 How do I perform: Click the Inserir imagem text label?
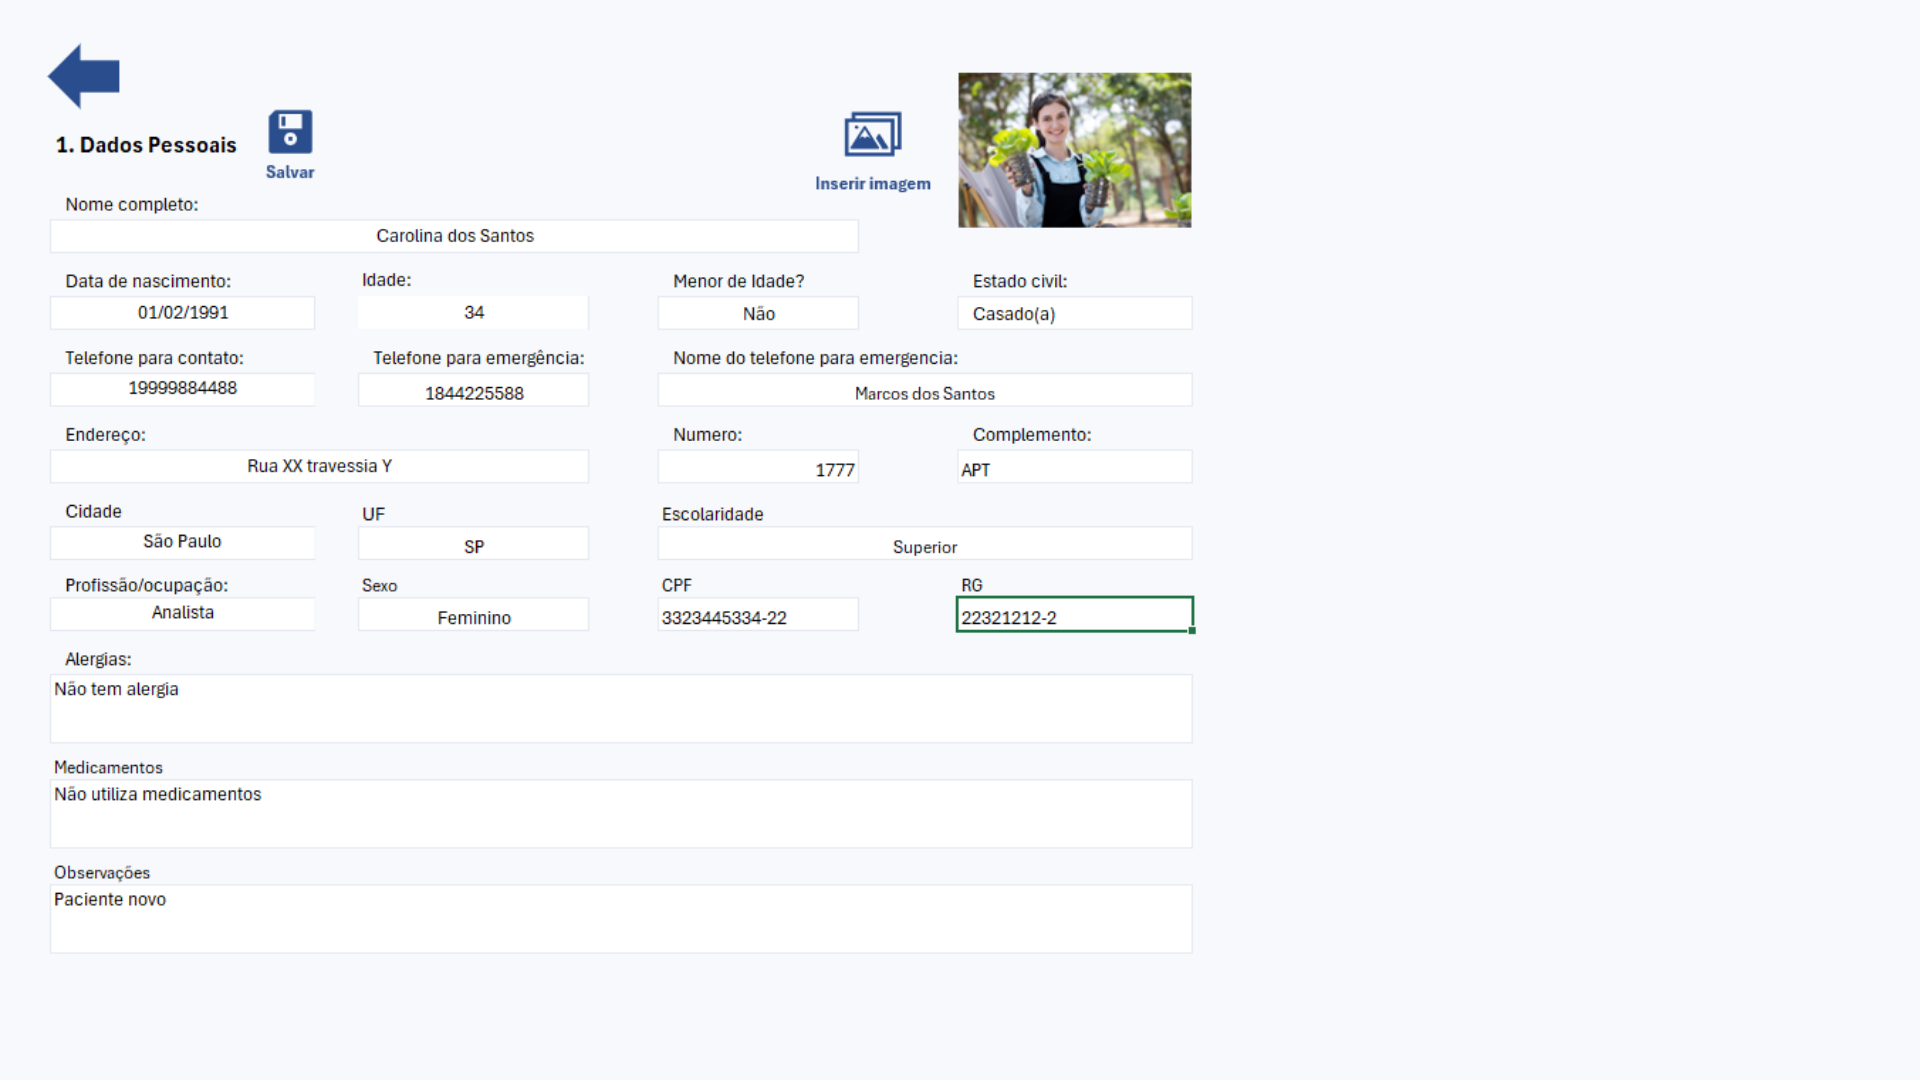[x=872, y=184]
